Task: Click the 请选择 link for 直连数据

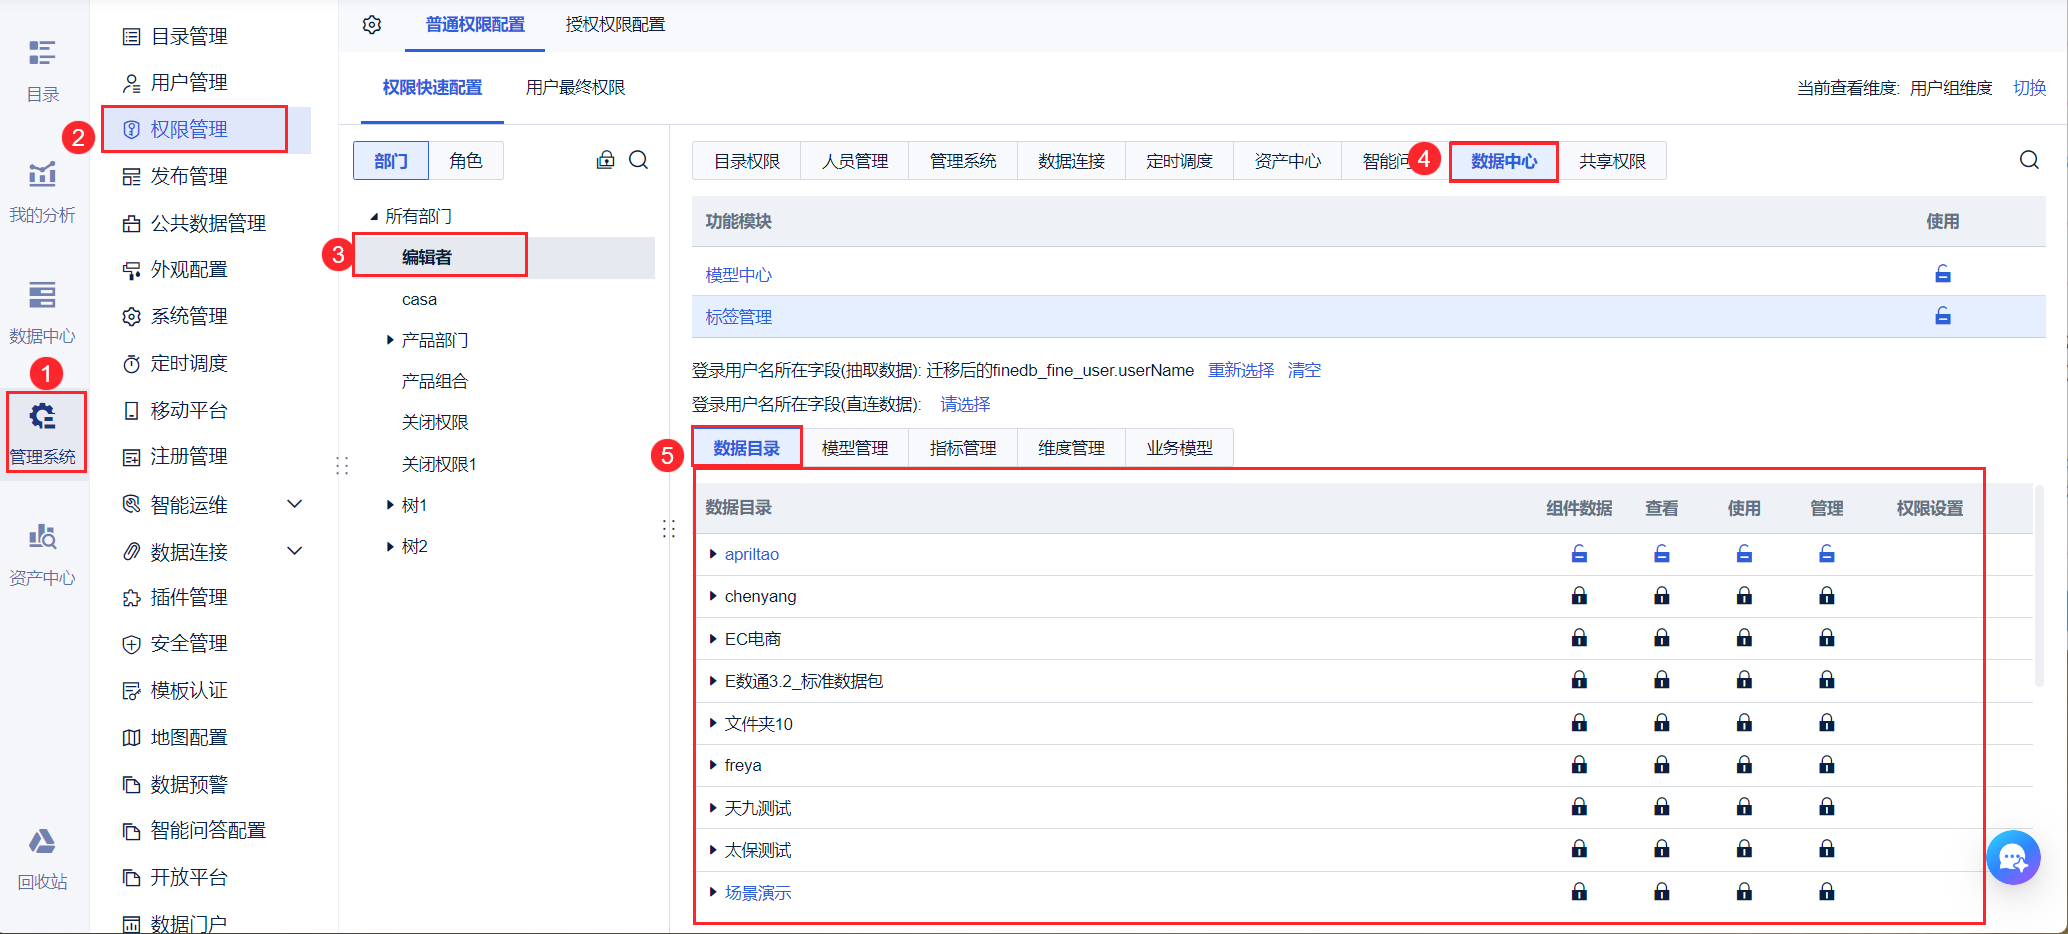Action: pyautogui.click(x=965, y=404)
